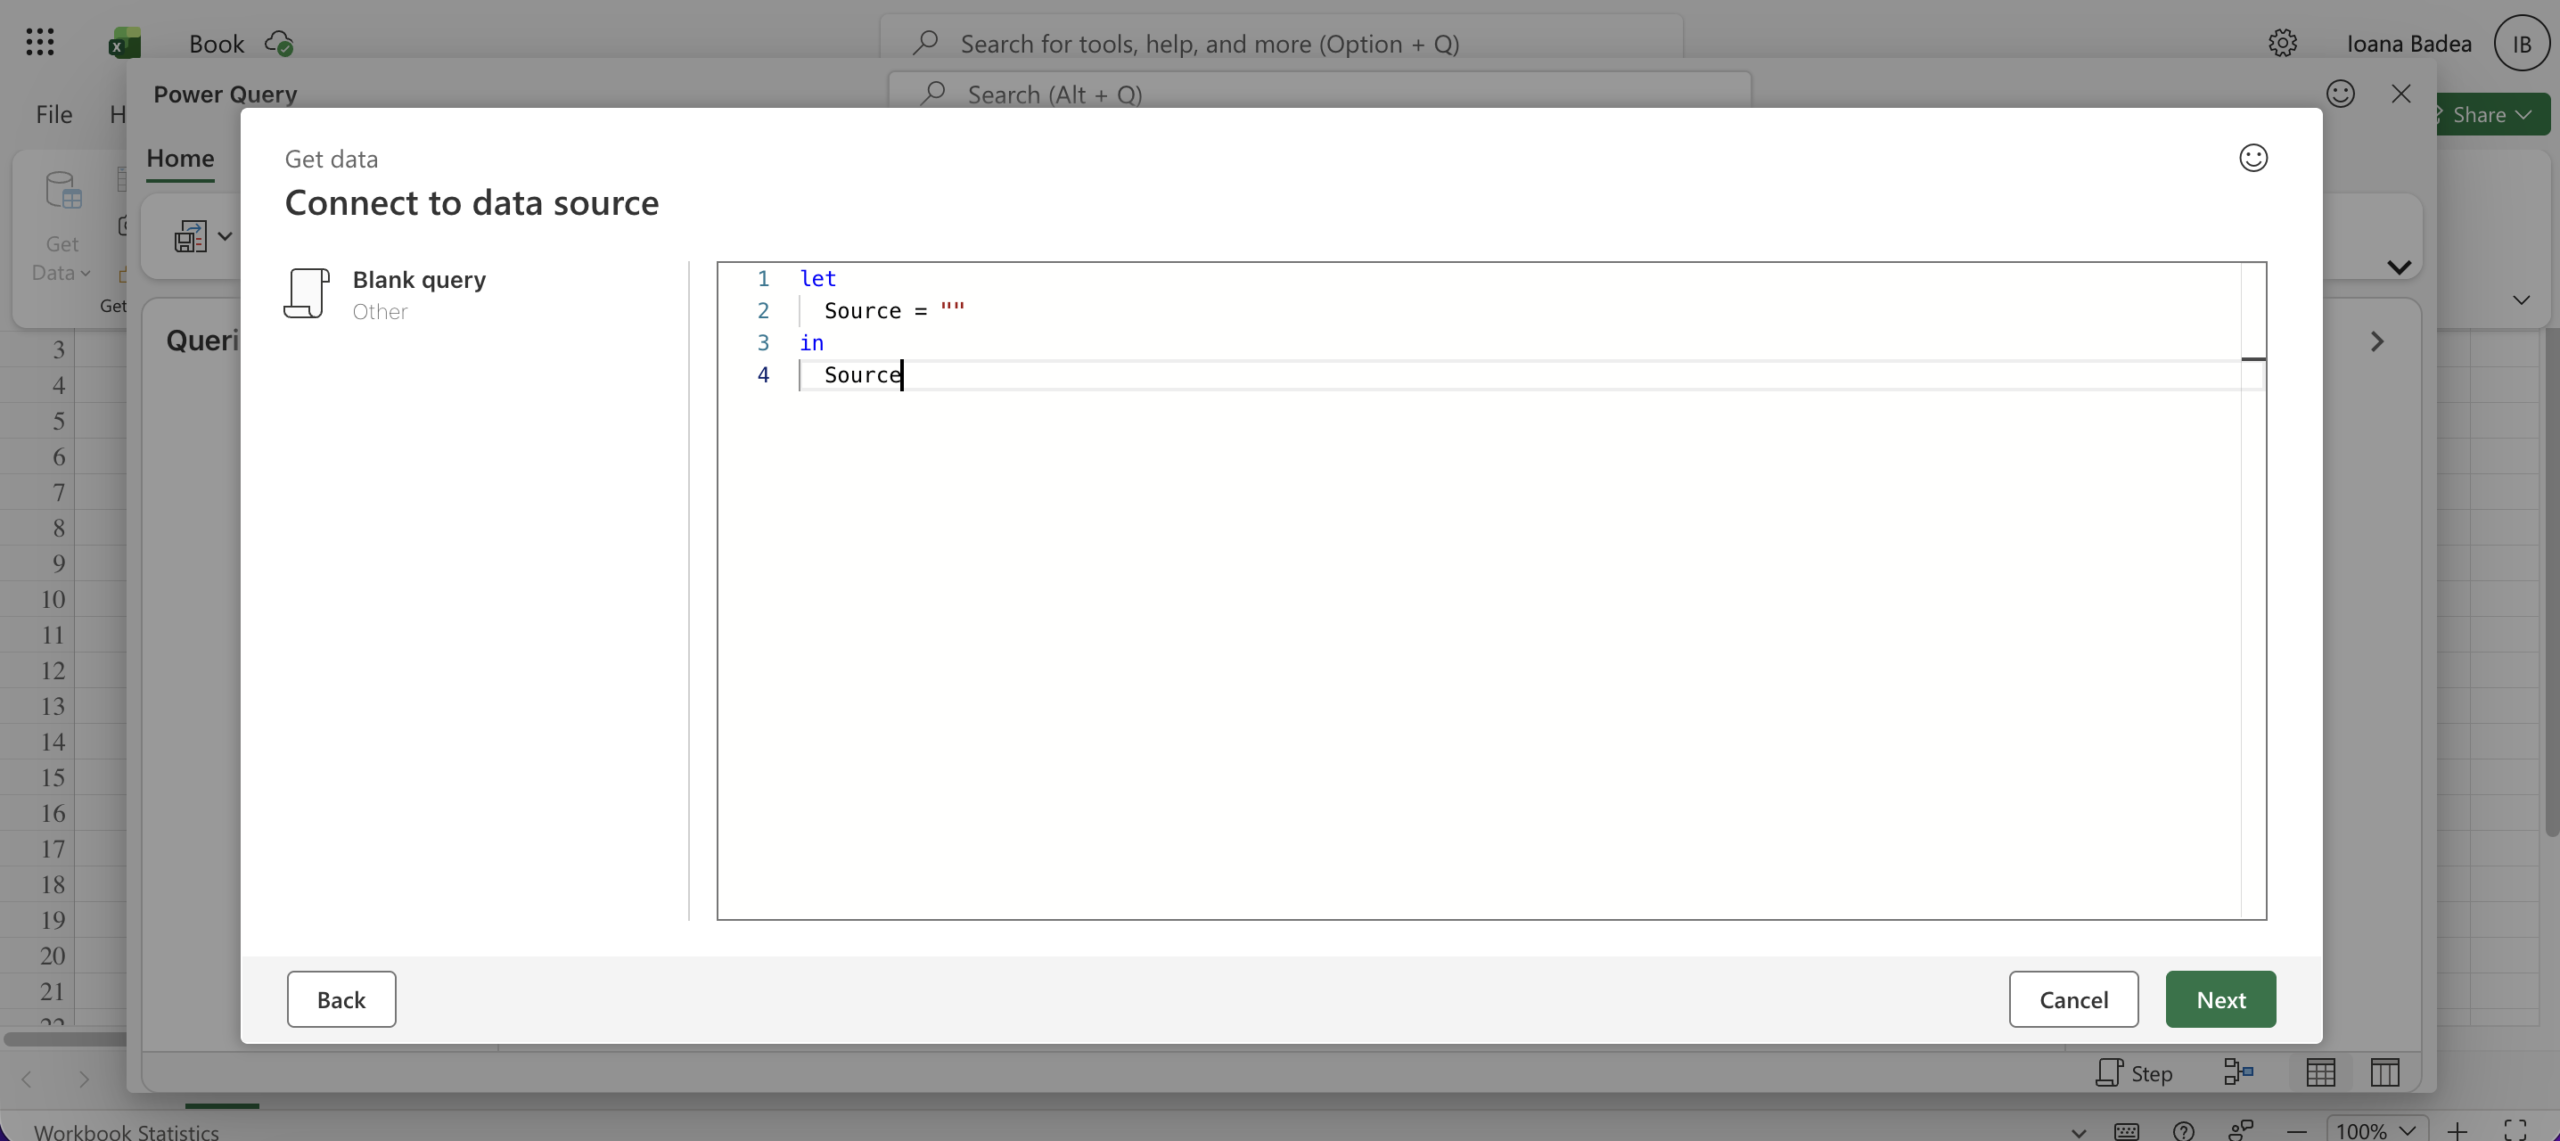Switch to the schema column view icon
The image size is (2560, 1141).
[2384, 1072]
